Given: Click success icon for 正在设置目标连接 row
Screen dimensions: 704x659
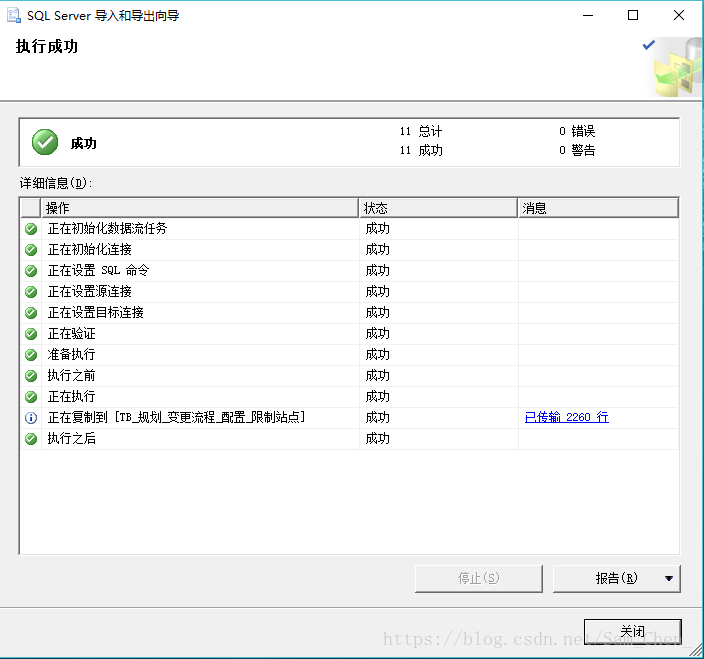Looking at the screenshot, I should pos(31,312).
